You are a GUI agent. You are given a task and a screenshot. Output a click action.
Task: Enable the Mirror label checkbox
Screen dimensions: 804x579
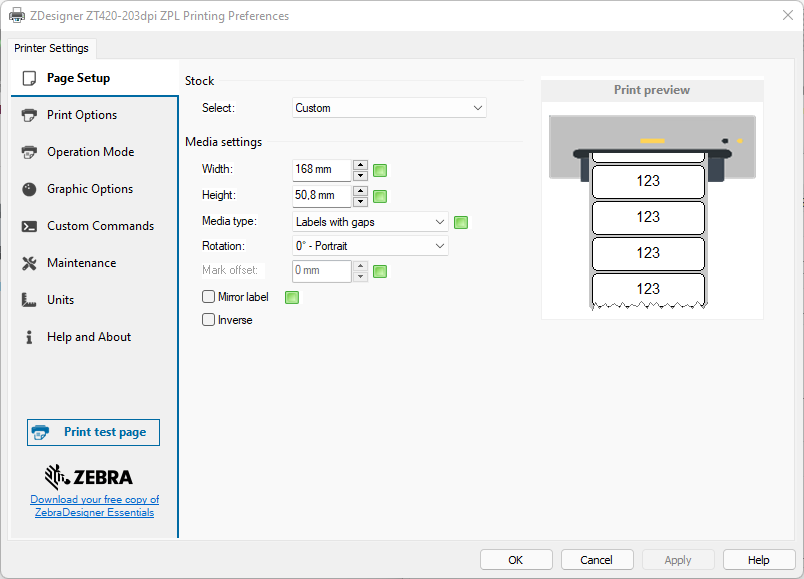(x=208, y=297)
